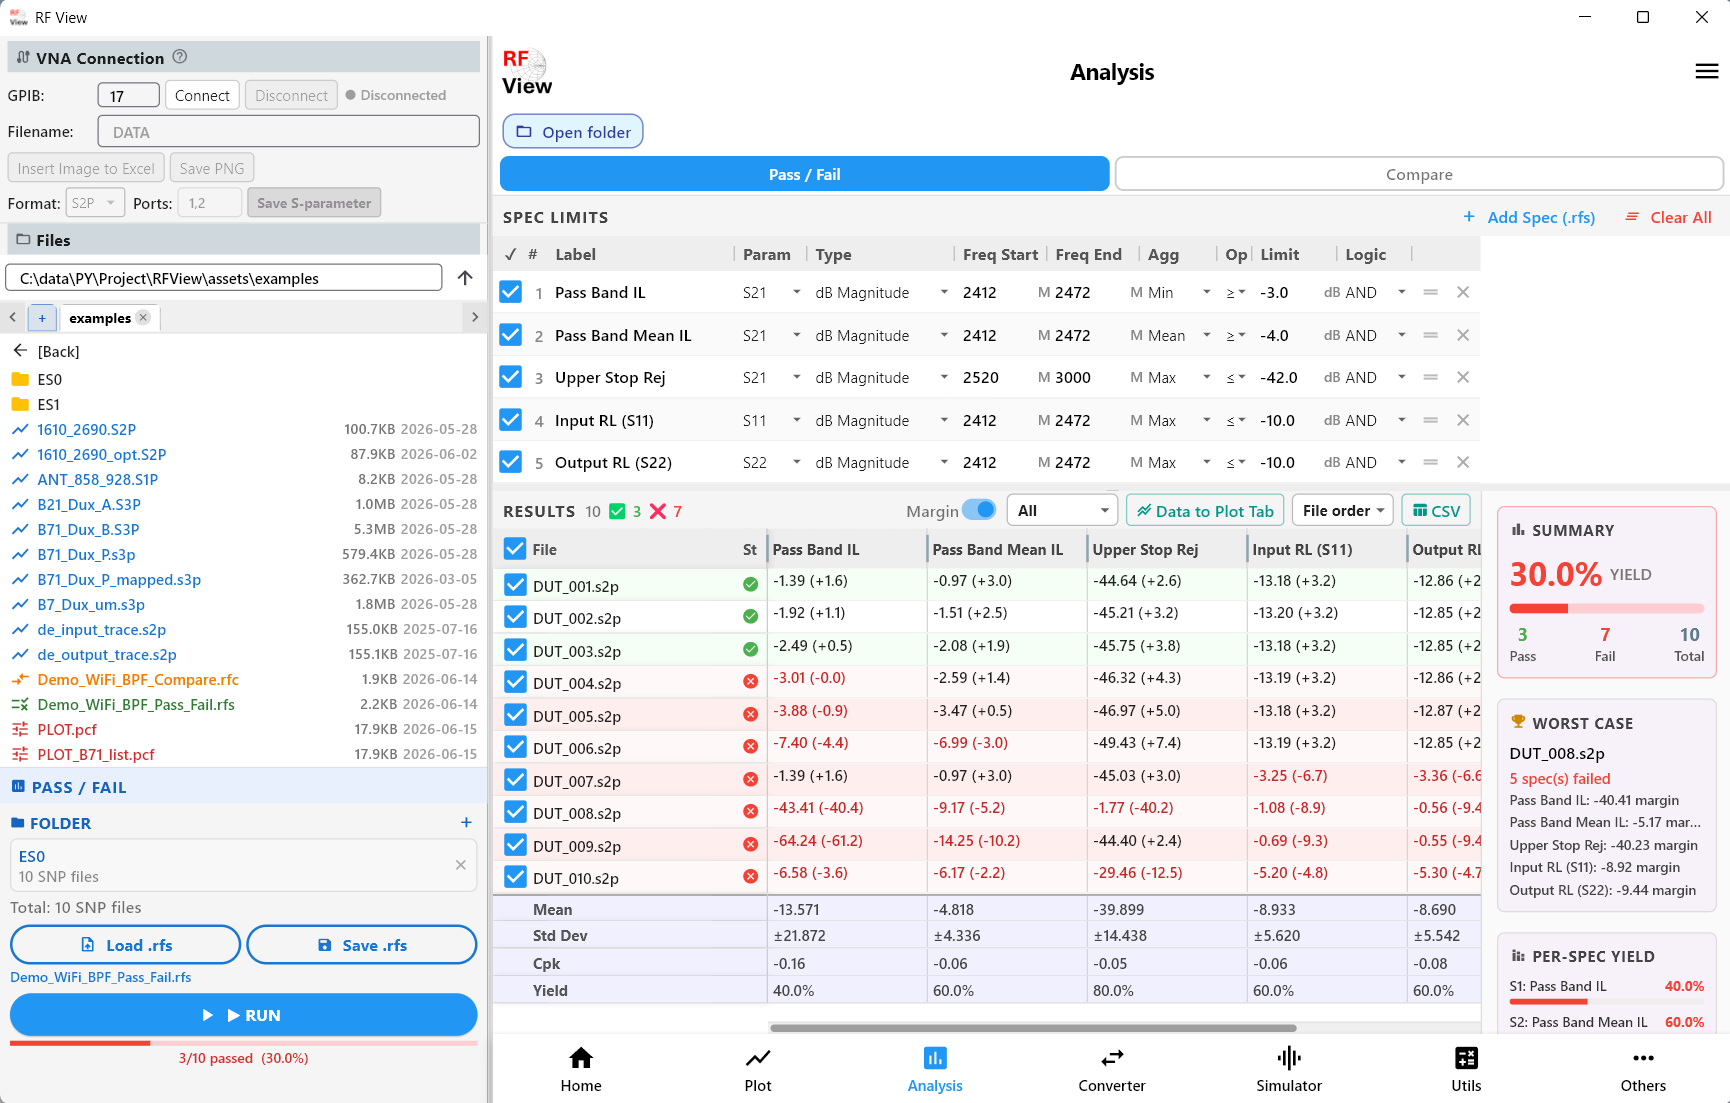This screenshot has width=1730, height=1103.
Task: Click the S1 Pass Band IL yield bar
Action: pos(1606,1001)
